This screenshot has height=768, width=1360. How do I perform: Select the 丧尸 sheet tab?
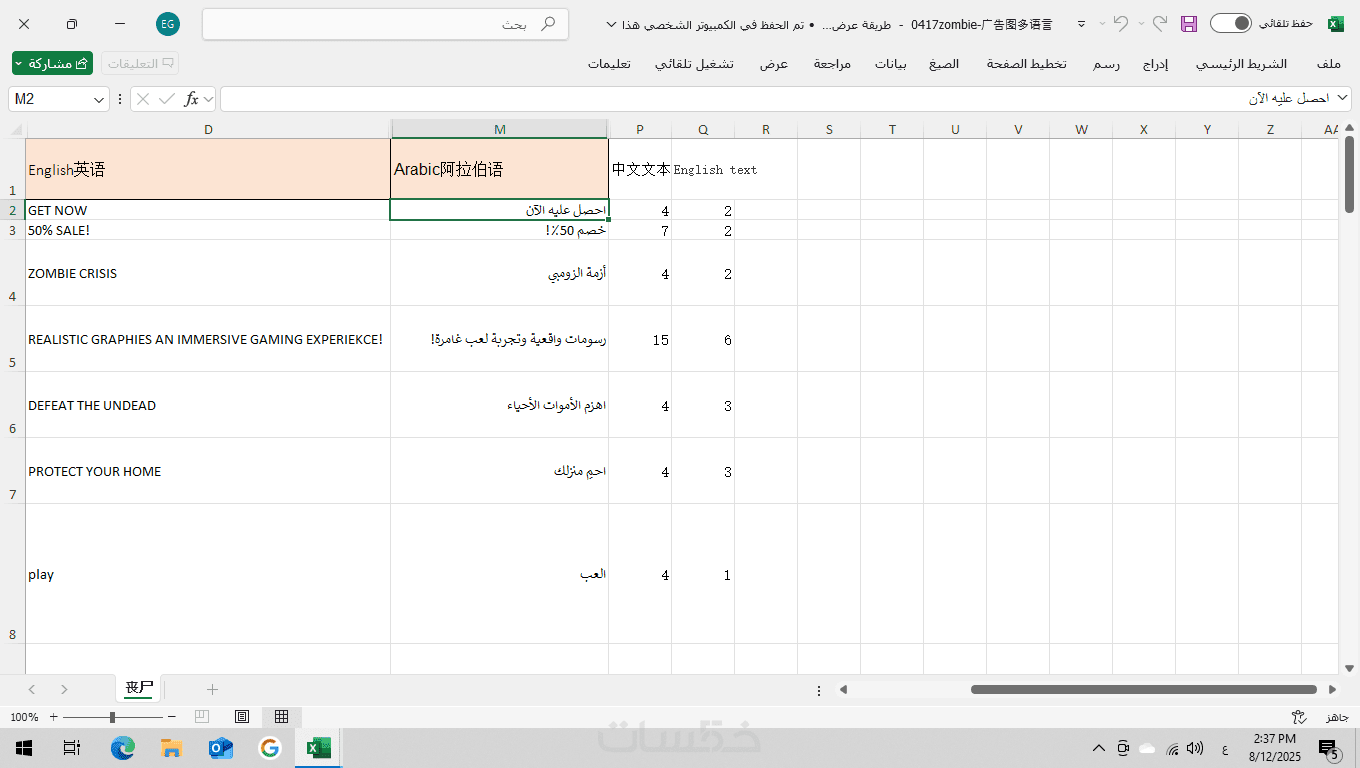coord(139,688)
